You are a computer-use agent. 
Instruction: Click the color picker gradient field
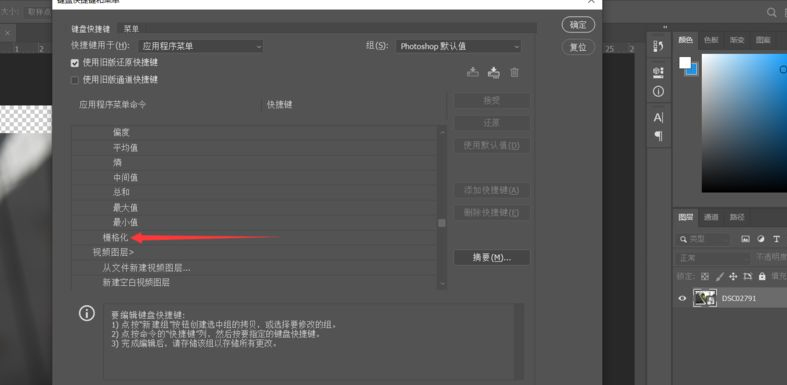click(x=744, y=123)
